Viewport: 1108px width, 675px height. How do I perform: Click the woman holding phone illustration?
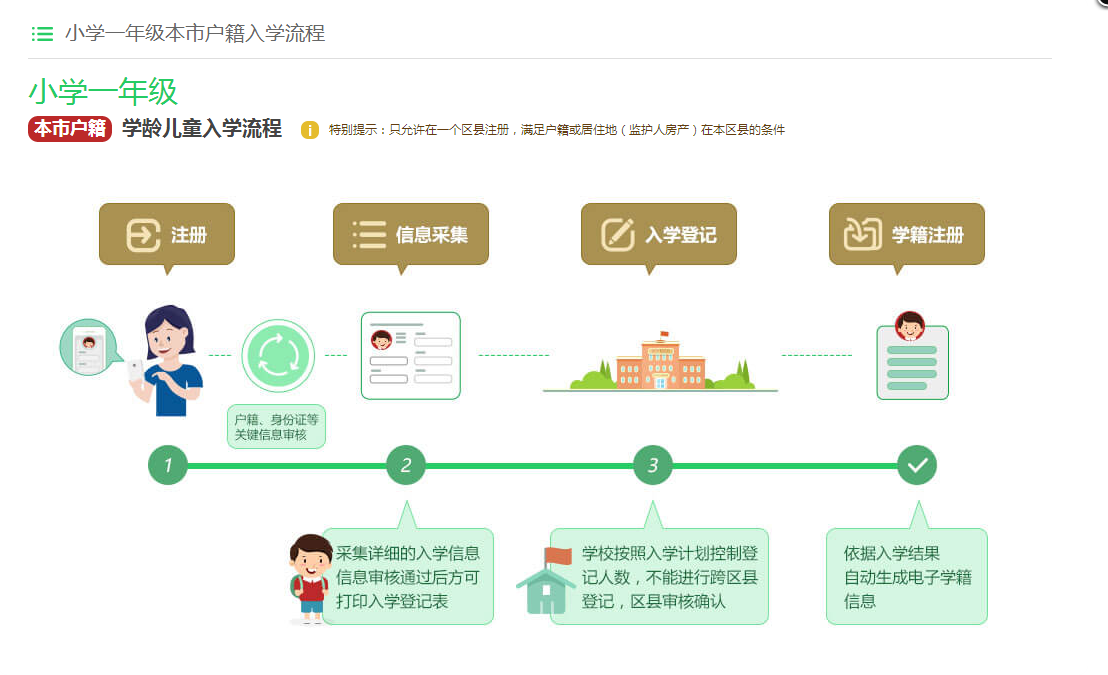170,360
